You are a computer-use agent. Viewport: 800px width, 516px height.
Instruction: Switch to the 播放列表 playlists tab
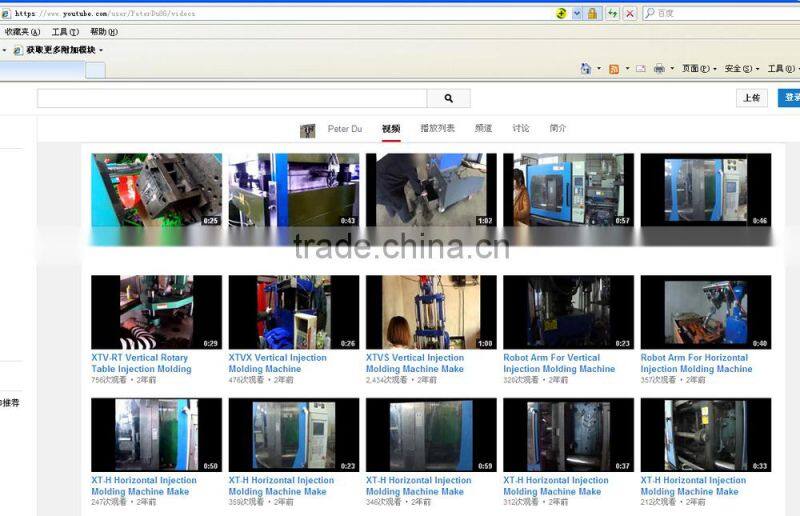(x=437, y=129)
